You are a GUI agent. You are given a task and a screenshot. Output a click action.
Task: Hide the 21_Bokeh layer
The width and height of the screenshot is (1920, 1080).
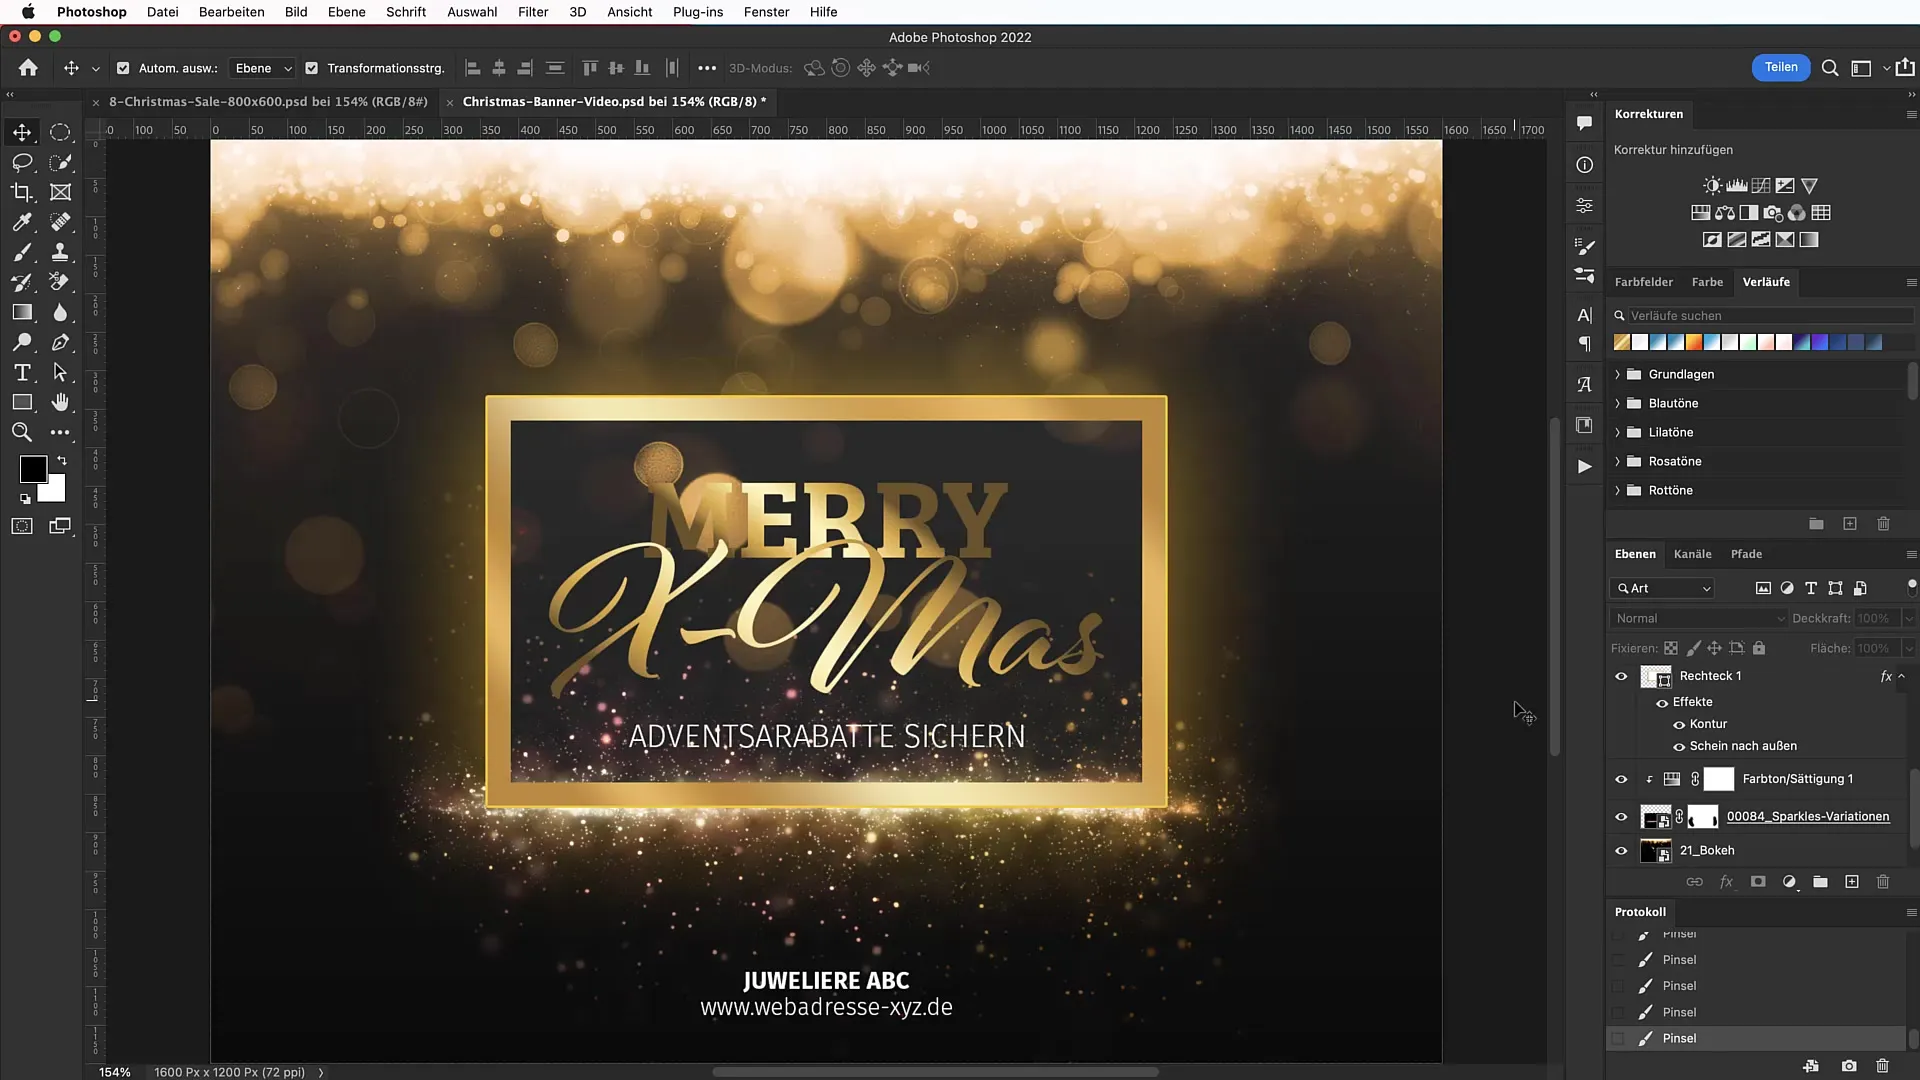pos(1621,851)
